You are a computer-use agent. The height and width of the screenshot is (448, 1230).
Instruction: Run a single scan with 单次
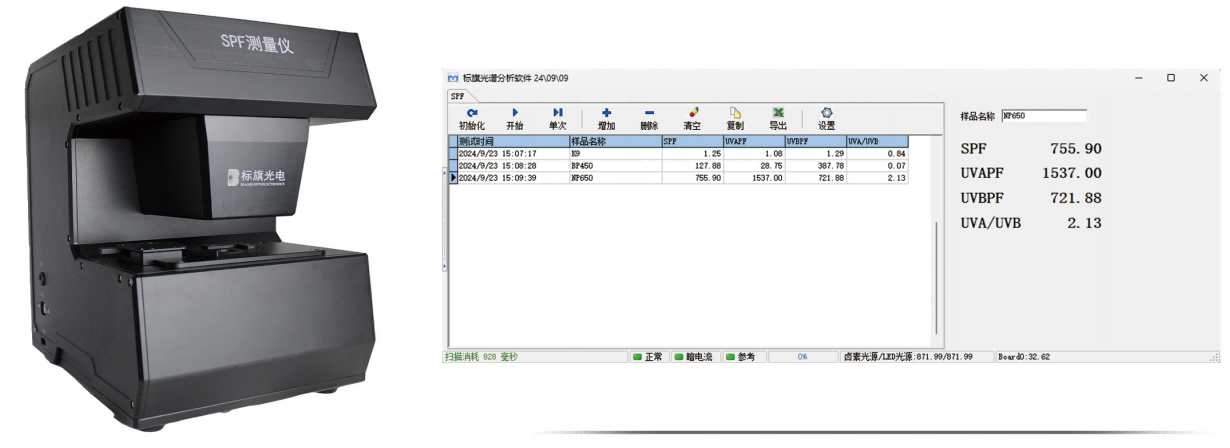tap(557, 119)
